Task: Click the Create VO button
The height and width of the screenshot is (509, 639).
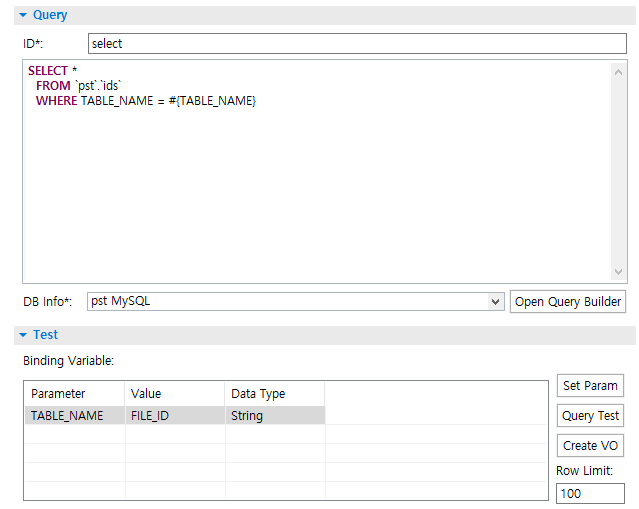Action: [x=590, y=446]
